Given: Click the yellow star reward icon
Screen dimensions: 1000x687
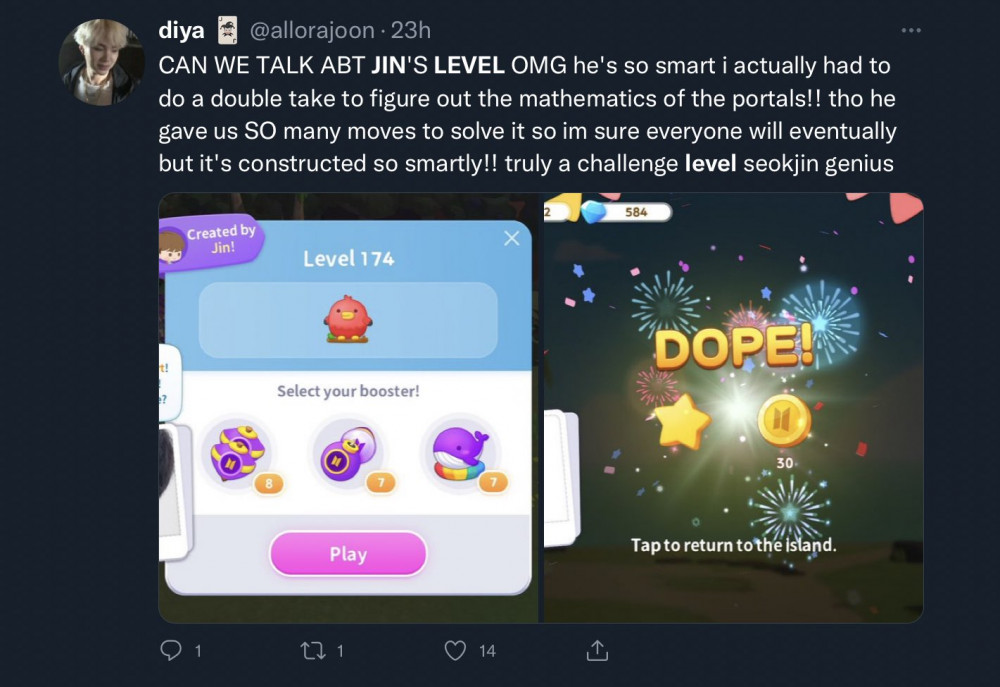Looking at the screenshot, I should pyautogui.click(x=682, y=421).
